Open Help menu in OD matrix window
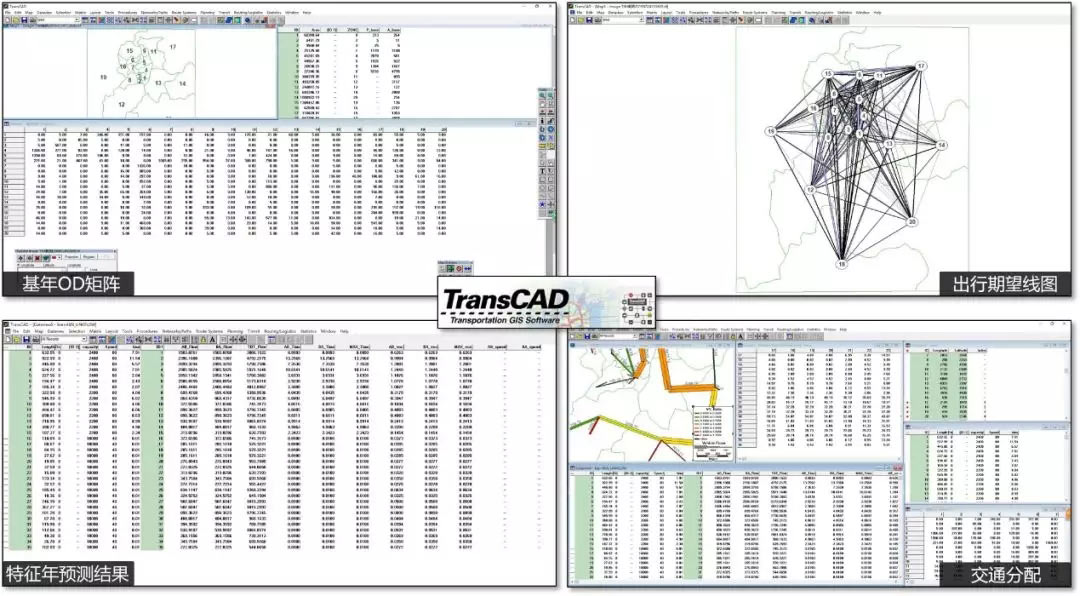The image size is (1080, 596). [x=307, y=12]
